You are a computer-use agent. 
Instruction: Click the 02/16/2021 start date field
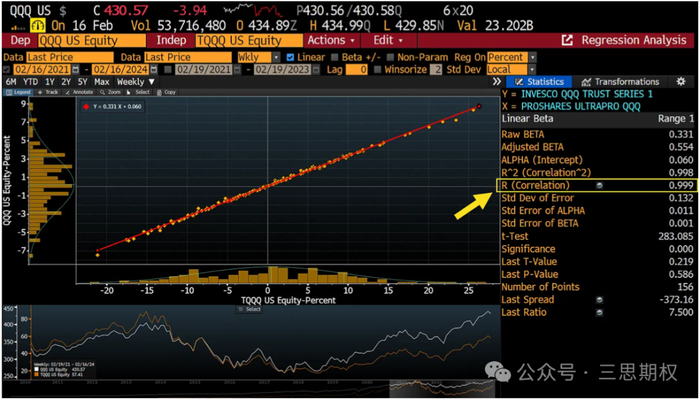tap(42, 70)
